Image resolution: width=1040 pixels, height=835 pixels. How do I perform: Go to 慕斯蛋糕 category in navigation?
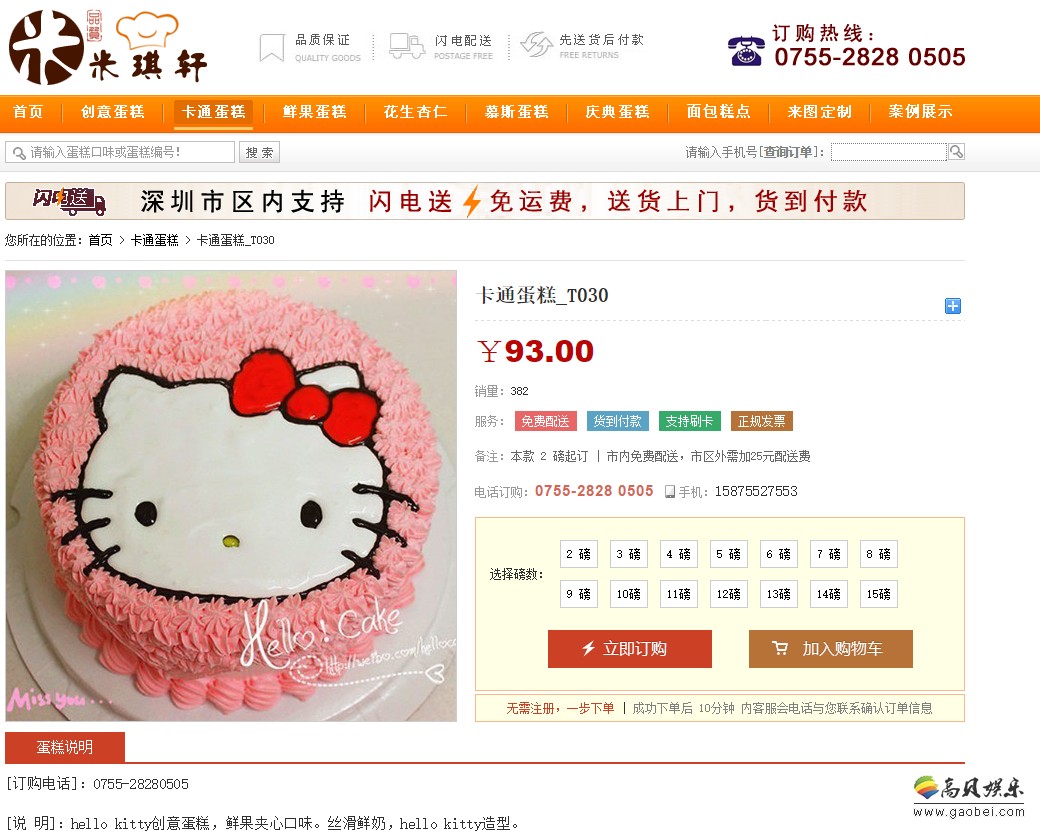(517, 111)
